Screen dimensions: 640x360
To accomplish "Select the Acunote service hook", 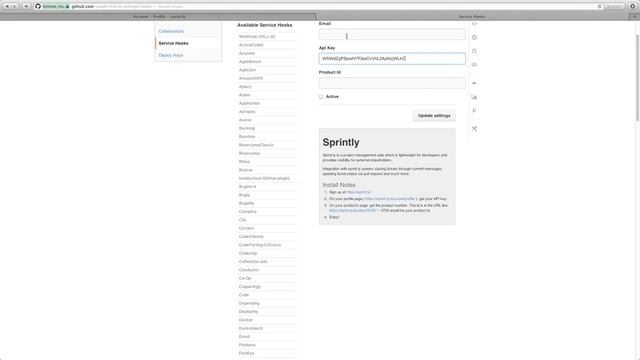I will [x=247, y=53].
